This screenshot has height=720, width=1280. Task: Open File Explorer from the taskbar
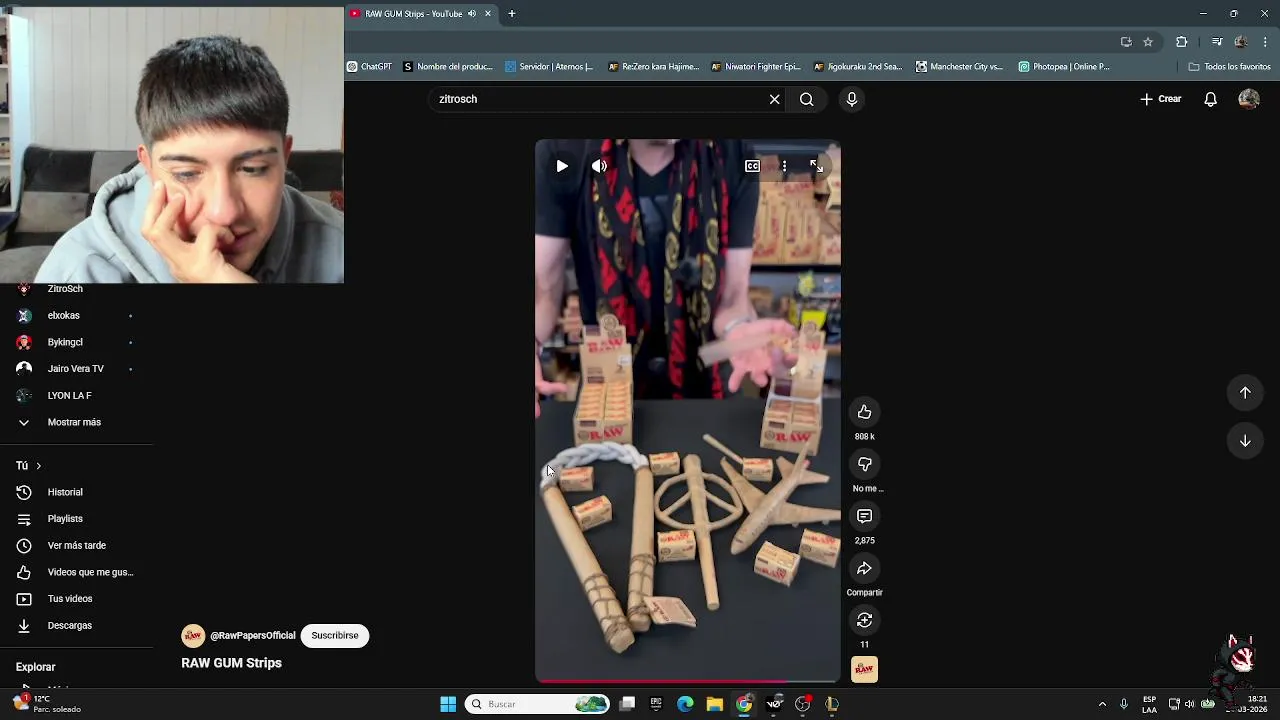coord(714,704)
